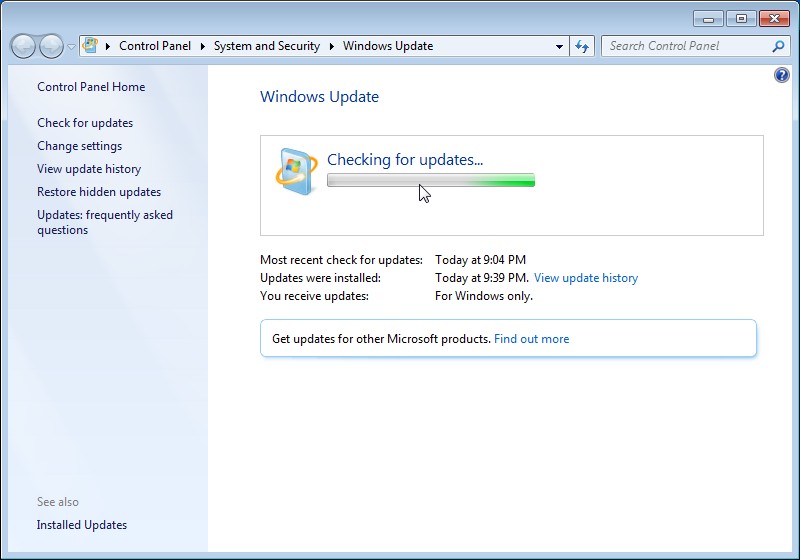
Task: Click the Windows Update shield icon
Action: click(296, 171)
